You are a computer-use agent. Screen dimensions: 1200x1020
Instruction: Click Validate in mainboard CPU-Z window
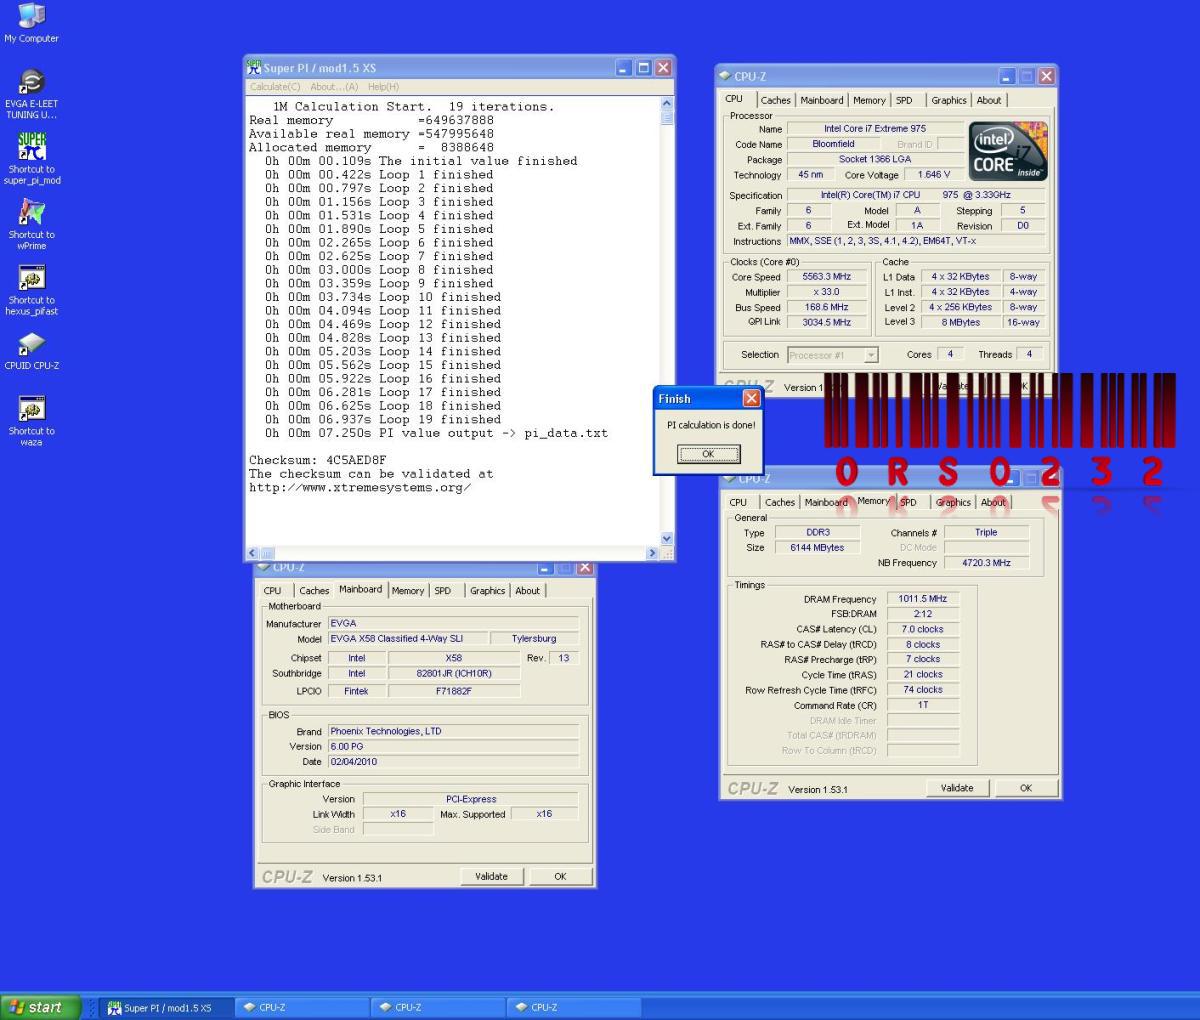pos(491,876)
